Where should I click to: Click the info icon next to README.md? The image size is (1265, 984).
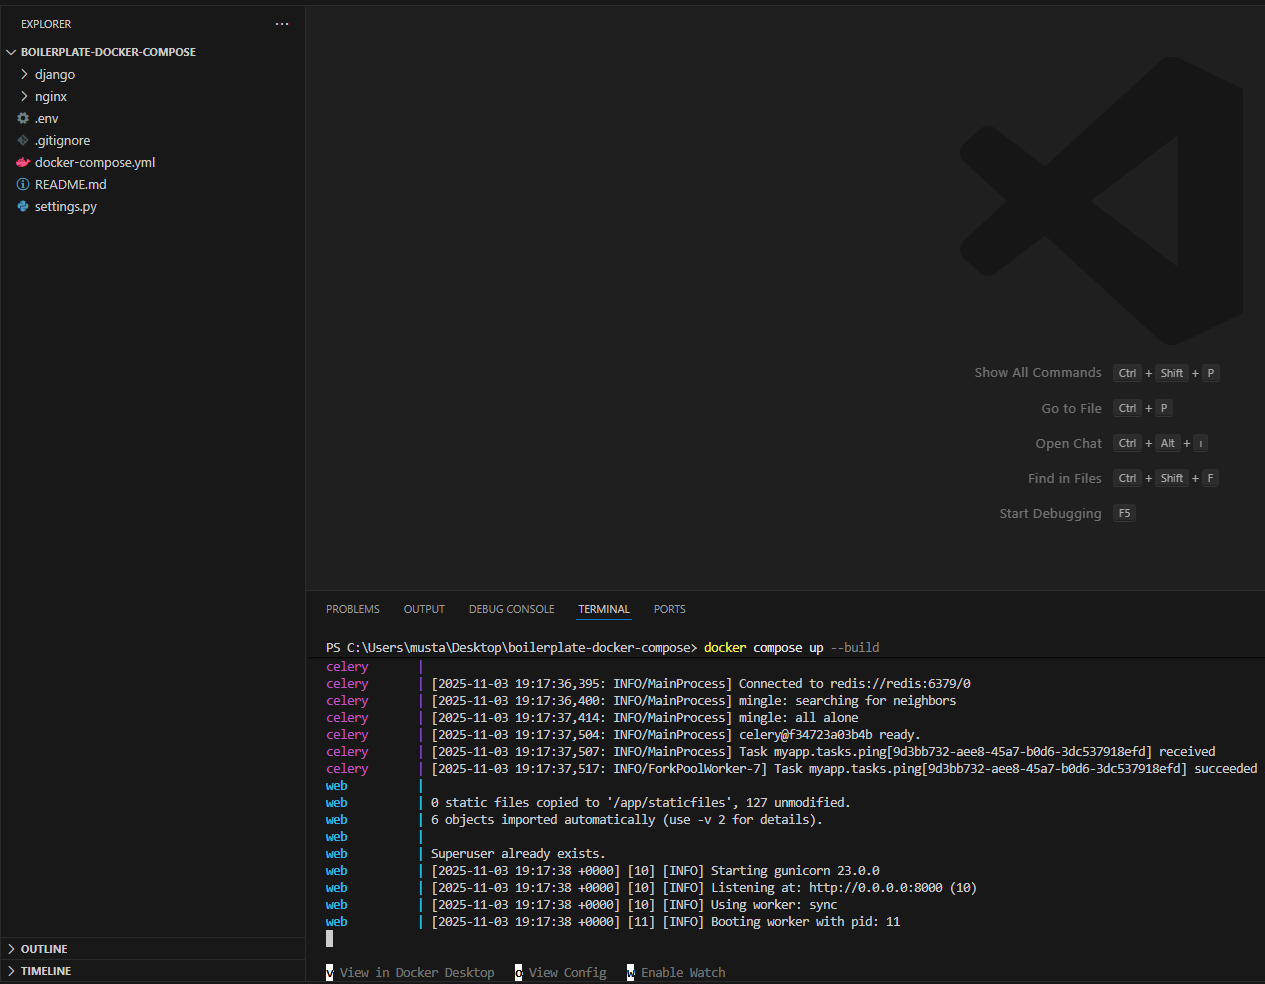tap(22, 184)
